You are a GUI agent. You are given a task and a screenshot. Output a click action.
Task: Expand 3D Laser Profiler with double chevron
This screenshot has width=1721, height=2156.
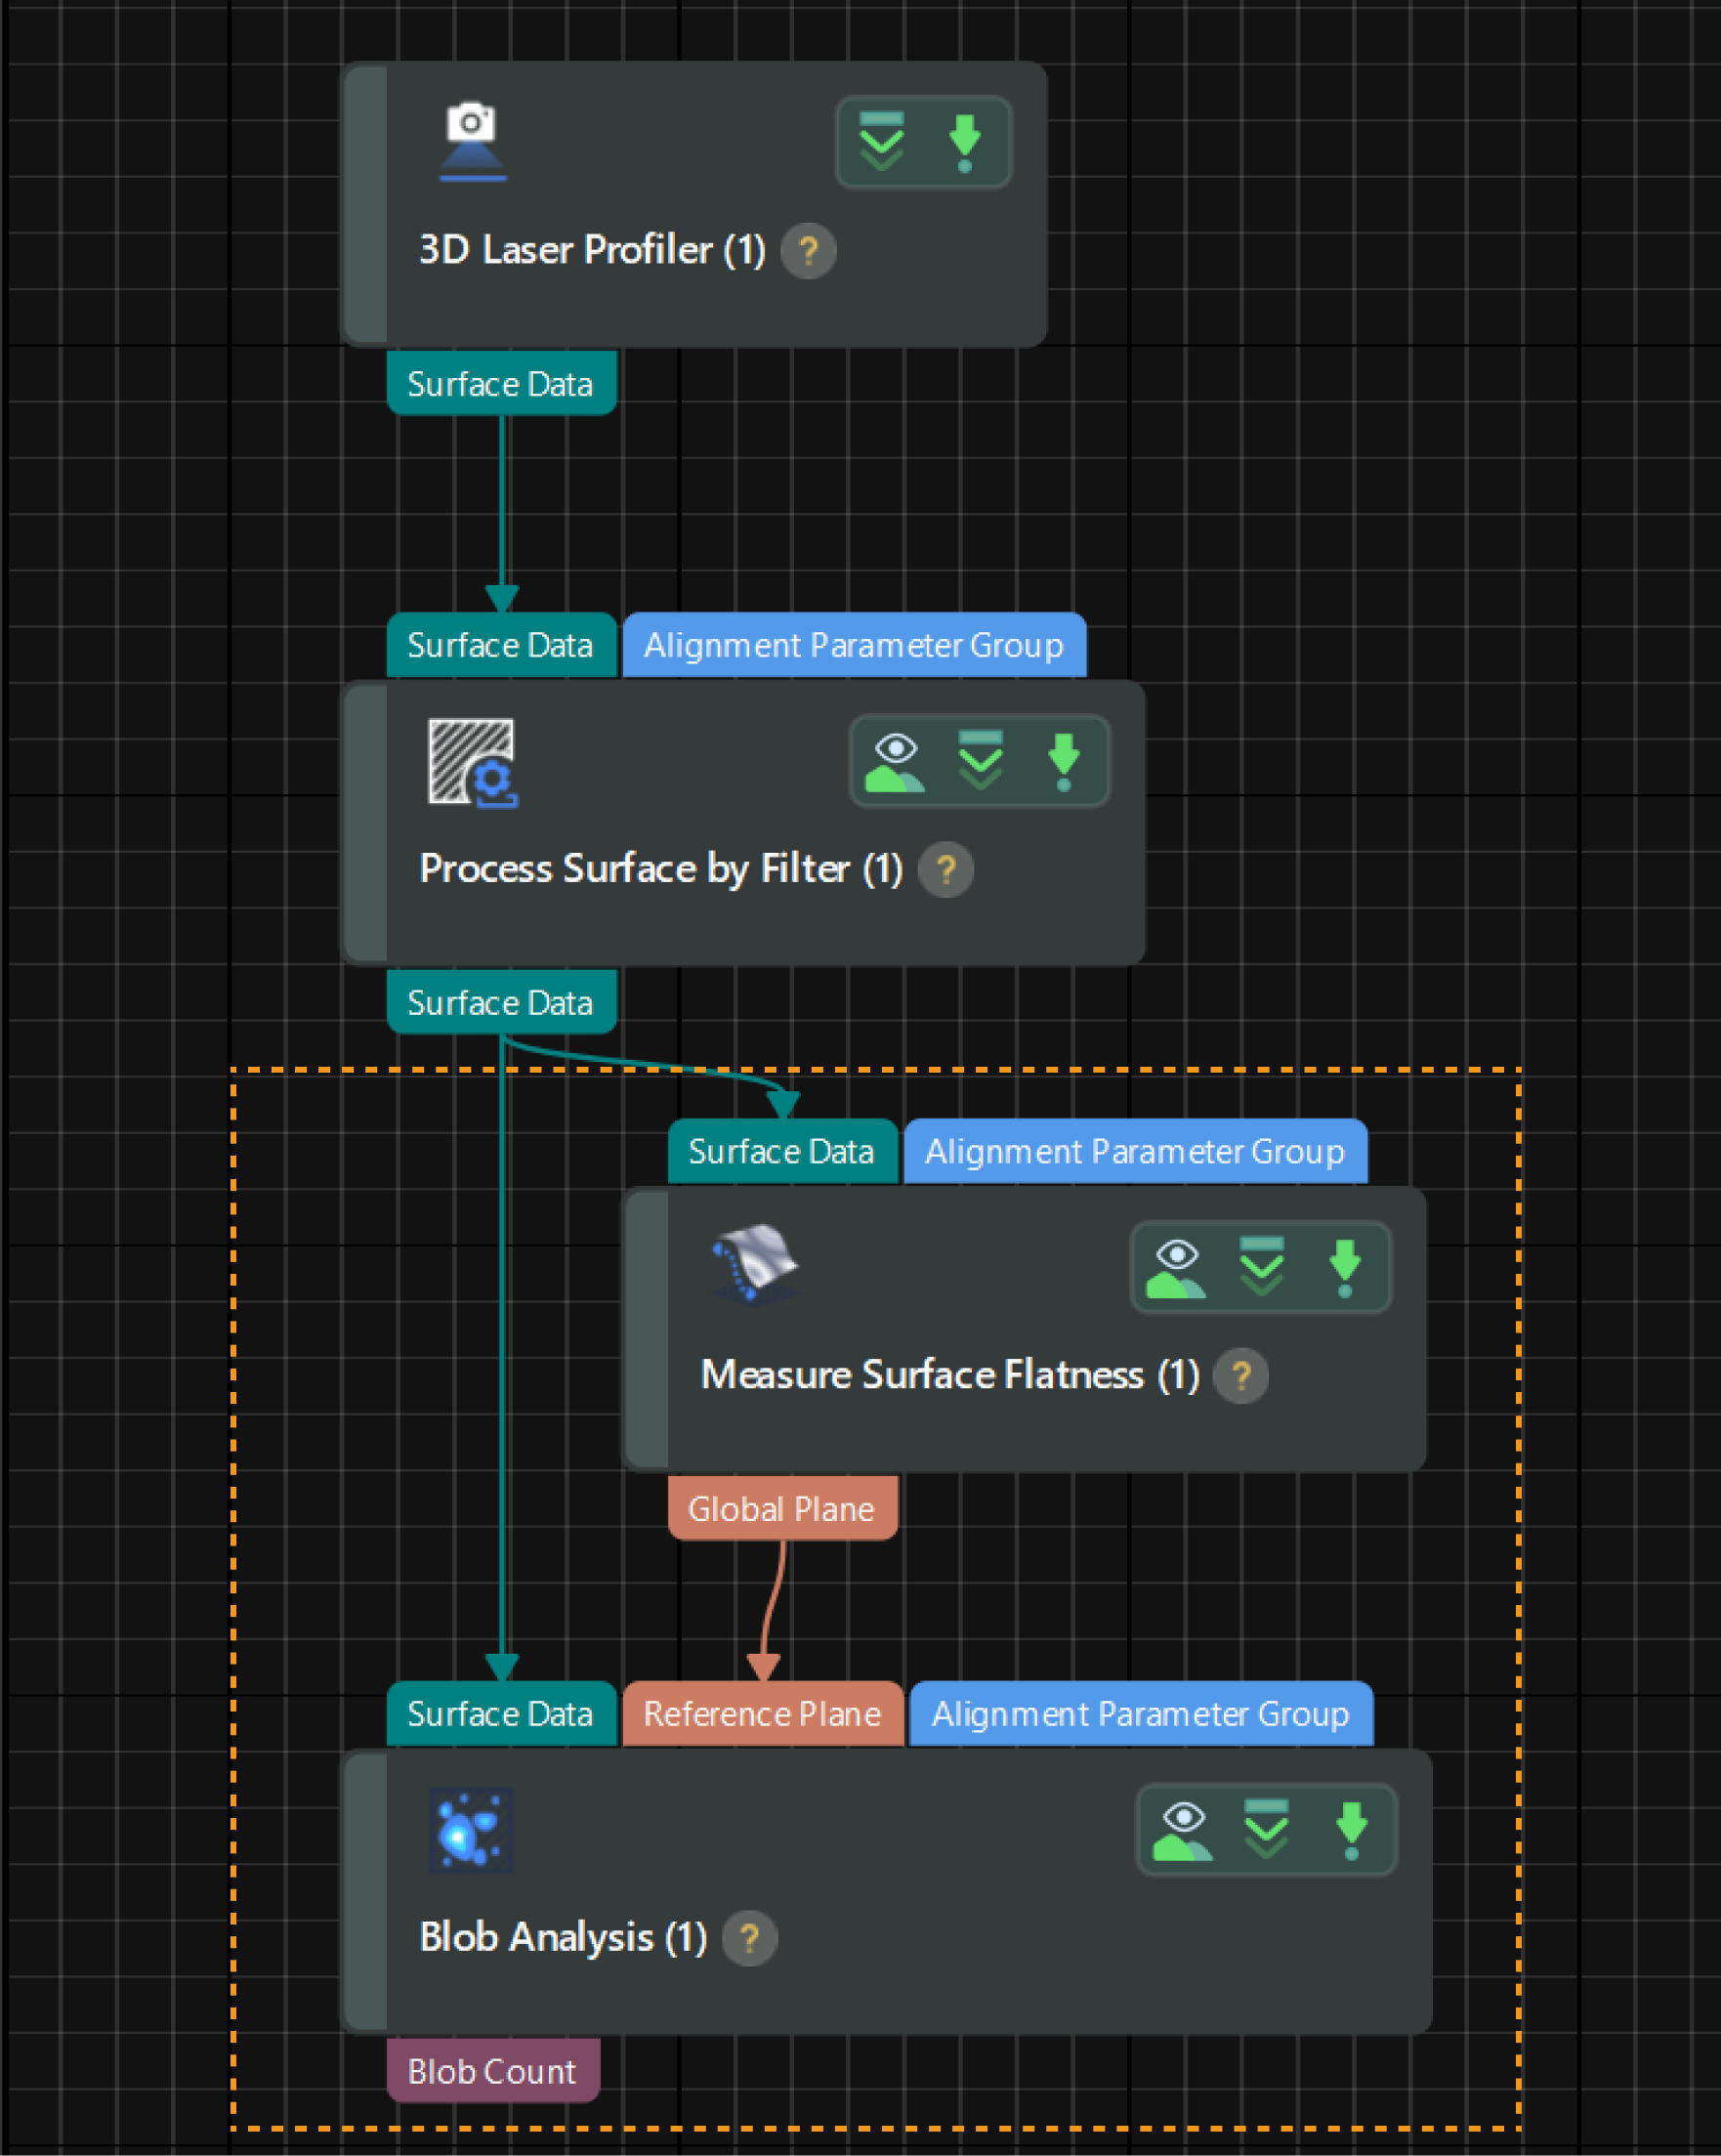[x=881, y=142]
